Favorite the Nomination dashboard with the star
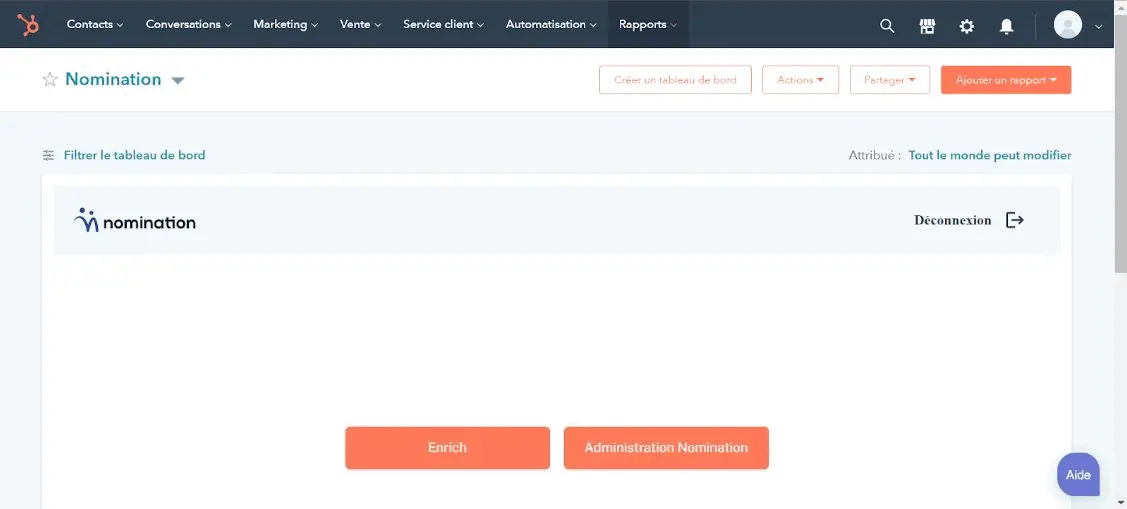Viewport: 1127px width, 509px height. point(50,79)
